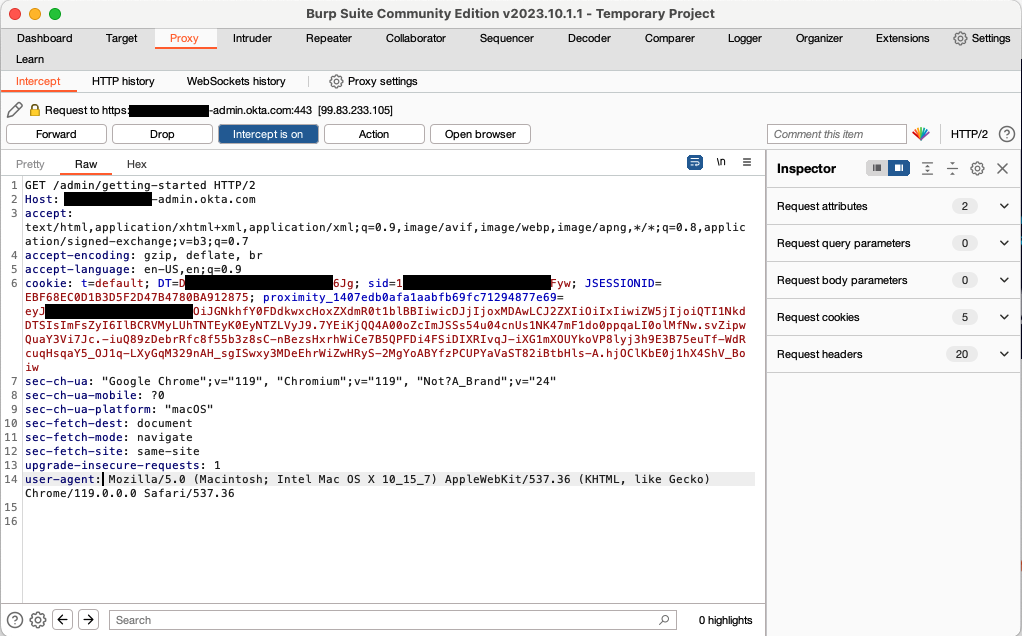The width and height of the screenshot is (1022, 636).
Task: Click the '0 highlights' status text
Action: (725, 620)
